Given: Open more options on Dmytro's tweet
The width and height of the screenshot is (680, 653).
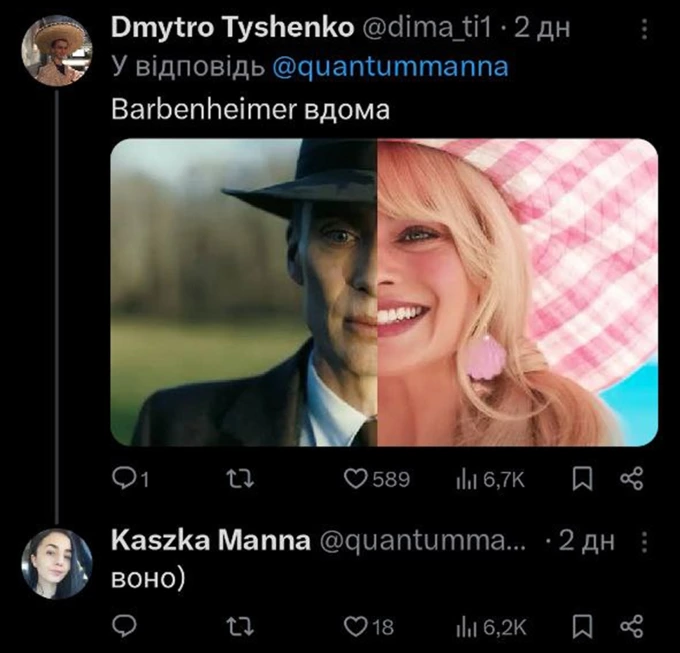Looking at the screenshot, I should pyautogui.click(x=645, y=31).
